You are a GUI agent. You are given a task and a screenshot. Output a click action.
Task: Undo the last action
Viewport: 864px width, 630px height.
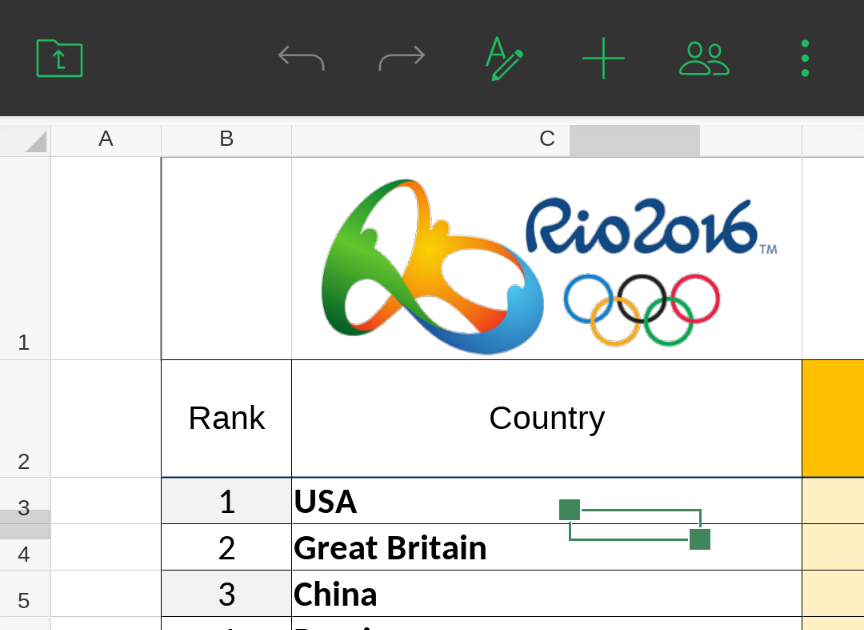(301, 58)
